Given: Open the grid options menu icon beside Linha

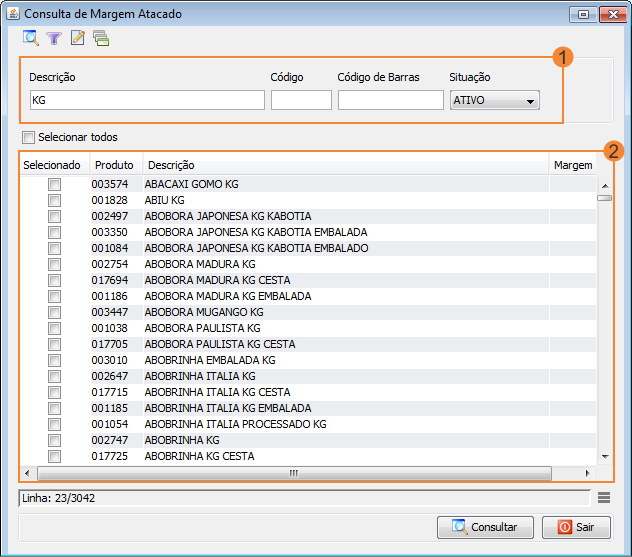Looking at the screenshot, I should point(604,498).
